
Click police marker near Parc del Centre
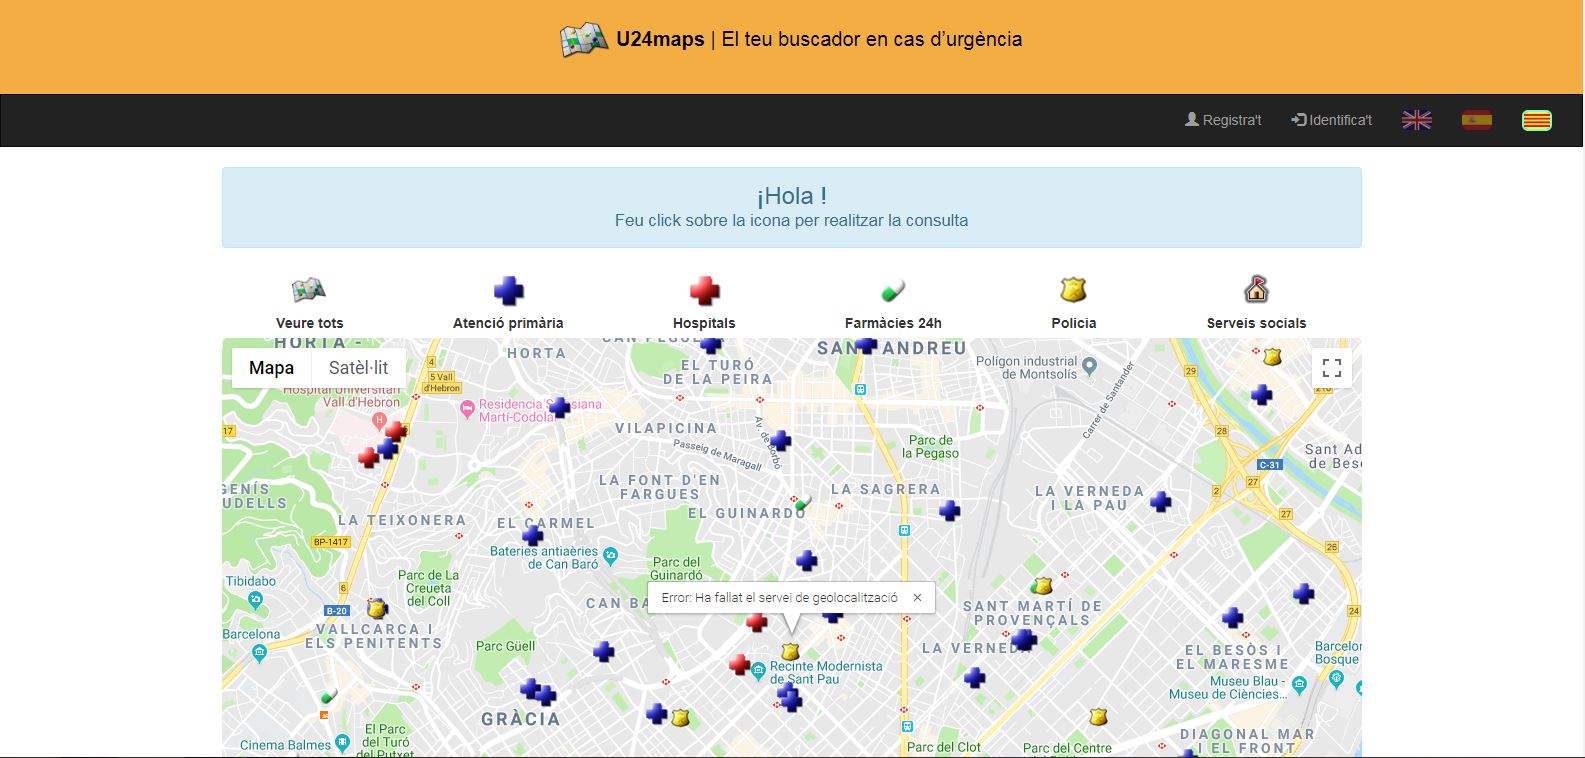pos(1098,716)
